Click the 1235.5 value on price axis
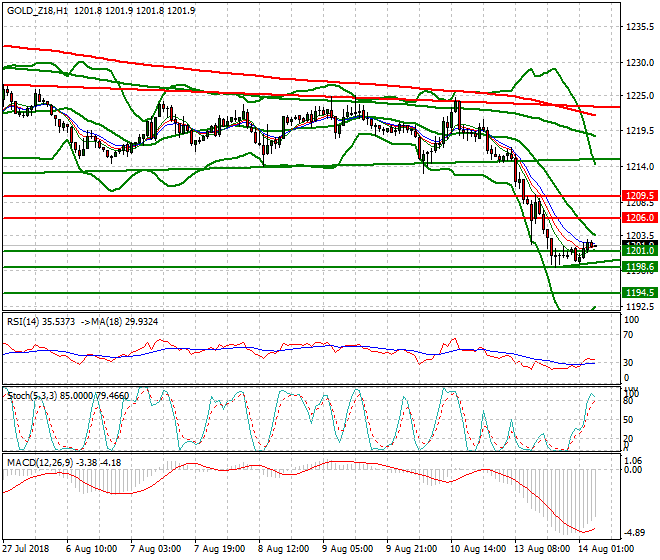This screenshot has width=660, height=560. pyautogui.click(x=638, y=27)
